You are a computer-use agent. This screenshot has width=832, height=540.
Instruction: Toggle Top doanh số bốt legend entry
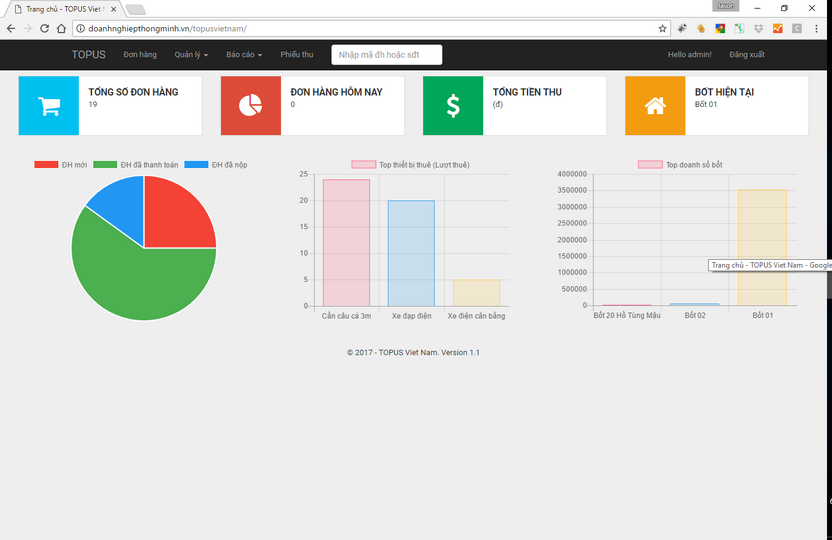click(680, 165)
